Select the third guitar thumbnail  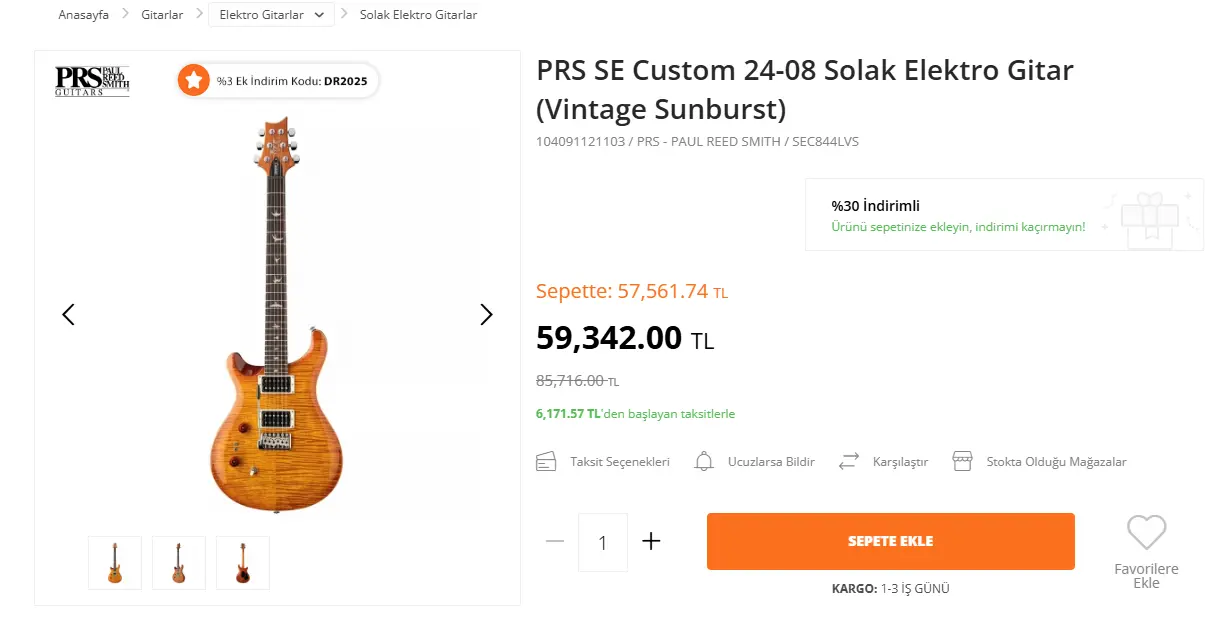pos(243,563)
